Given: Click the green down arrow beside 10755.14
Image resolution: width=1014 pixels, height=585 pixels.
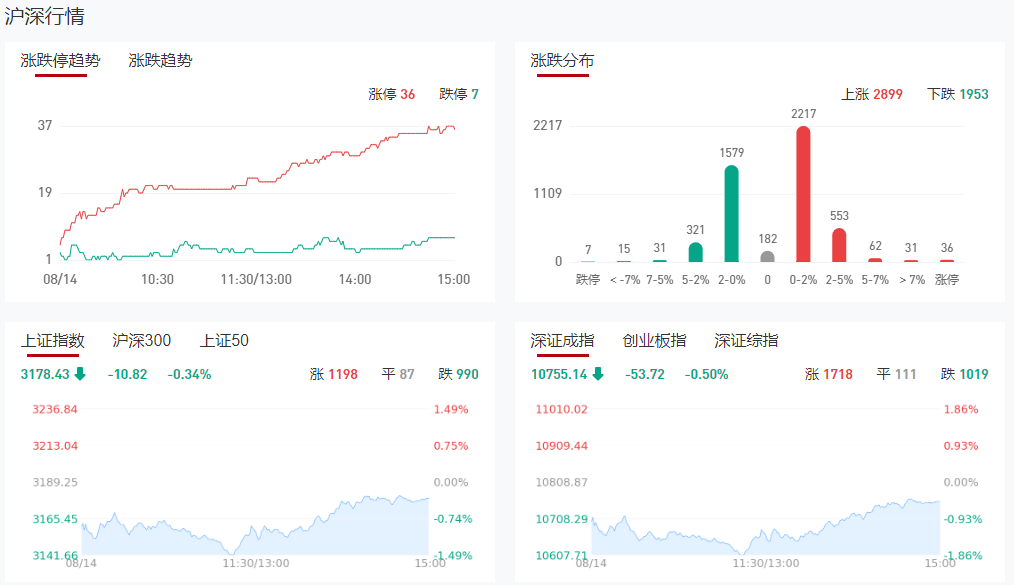Looking at the screenshot, I should click(x=598, y=374).
